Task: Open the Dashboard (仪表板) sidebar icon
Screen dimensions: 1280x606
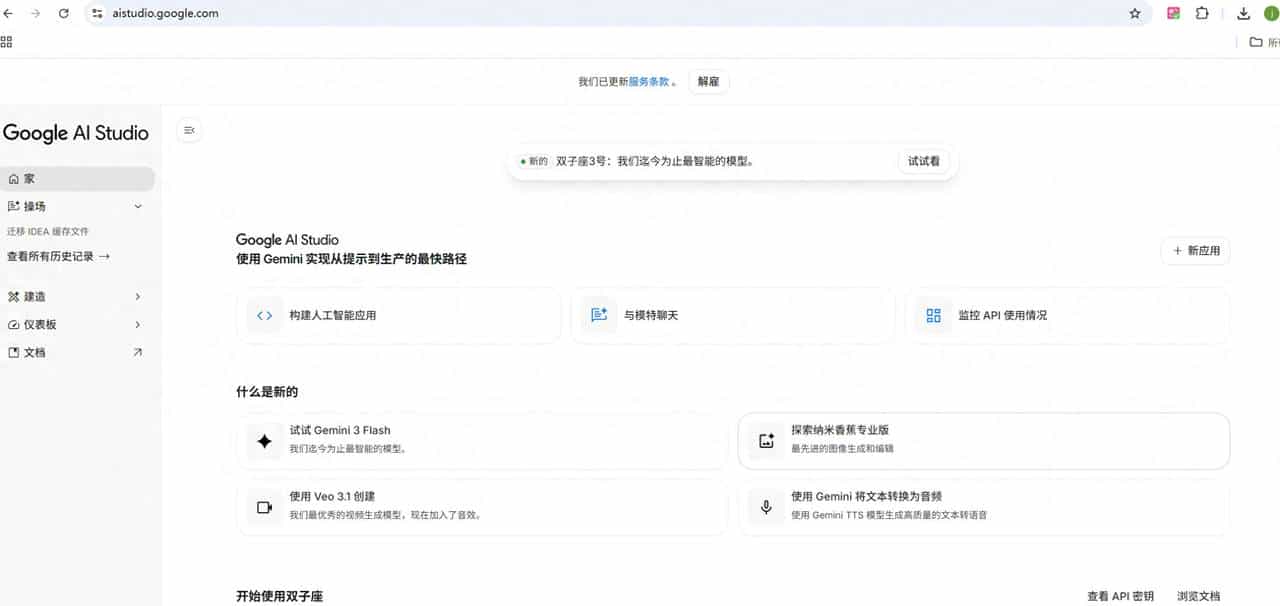Action: [12, 324]
